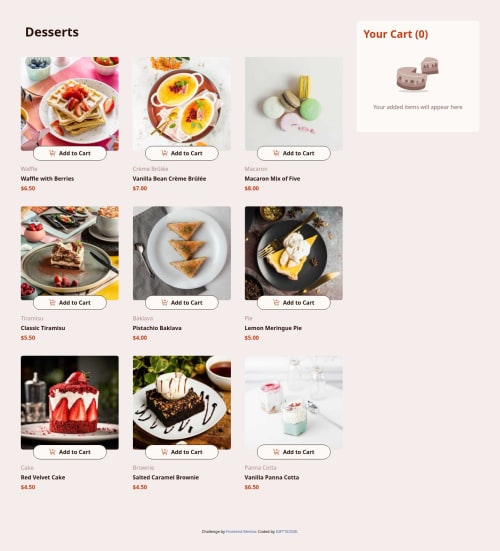Click cart icon under Classic Tiramisu image
This screenshot has width=500, height=551.
click(52, 302)
